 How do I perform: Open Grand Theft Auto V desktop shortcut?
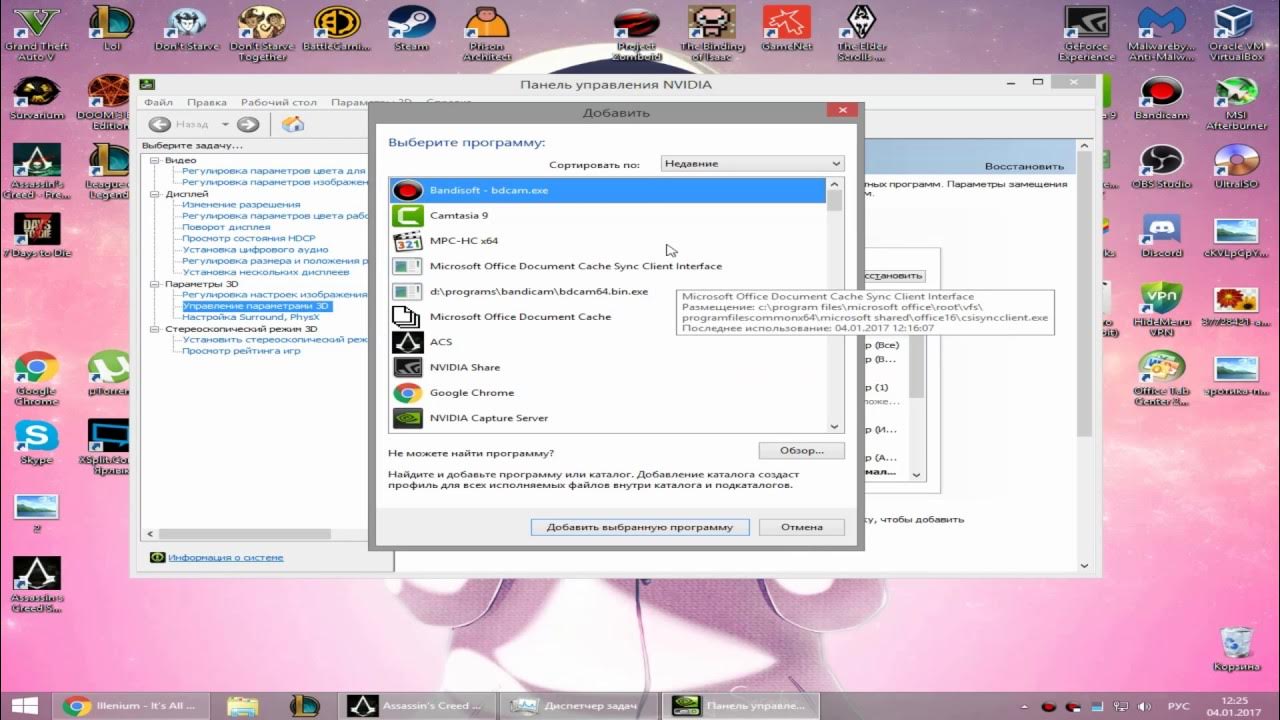37,32
